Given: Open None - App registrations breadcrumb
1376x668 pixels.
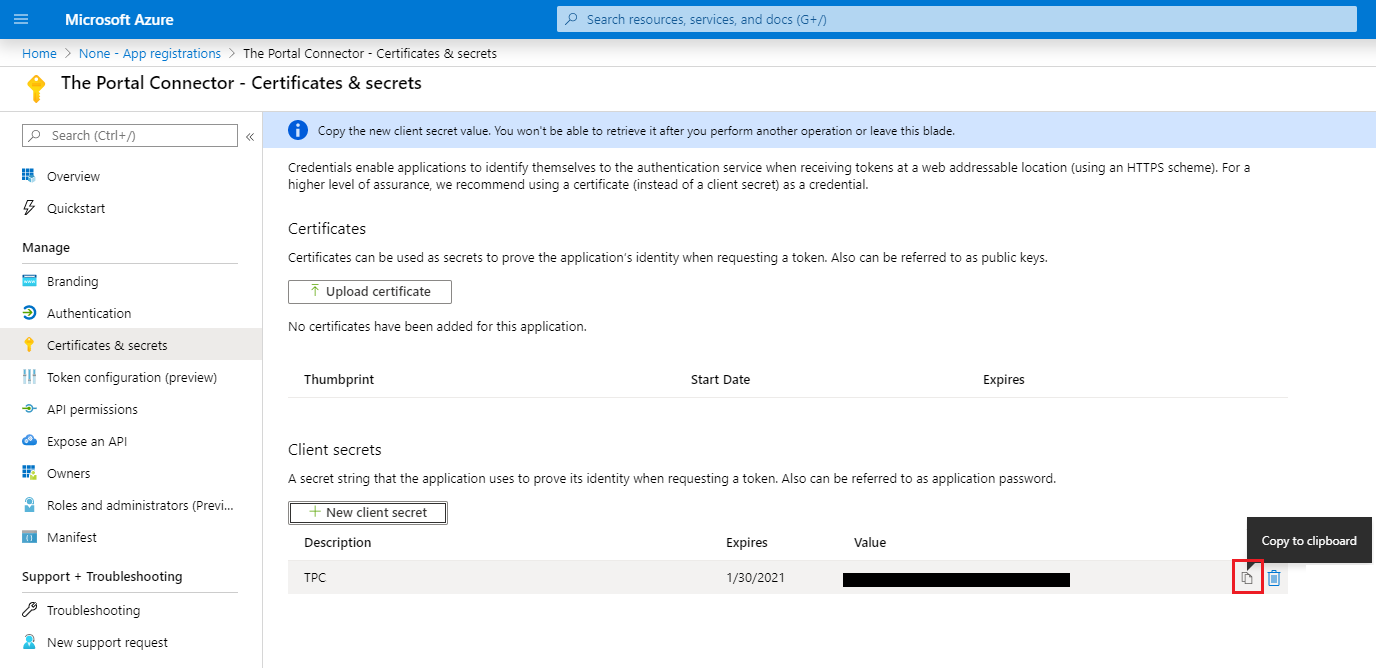Looking at the screenshot, I should pos(150,53).
